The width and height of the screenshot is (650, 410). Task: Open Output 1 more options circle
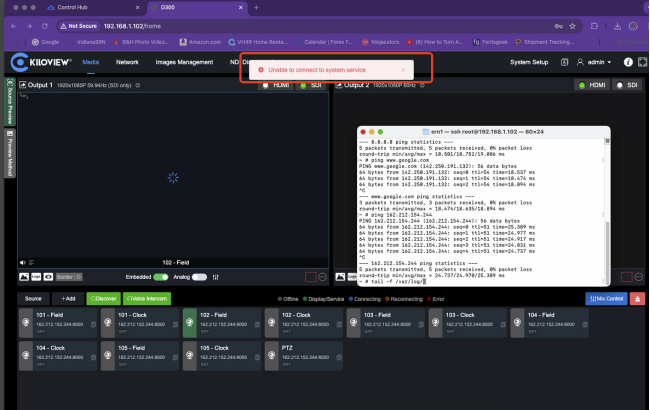click(323, 277)
